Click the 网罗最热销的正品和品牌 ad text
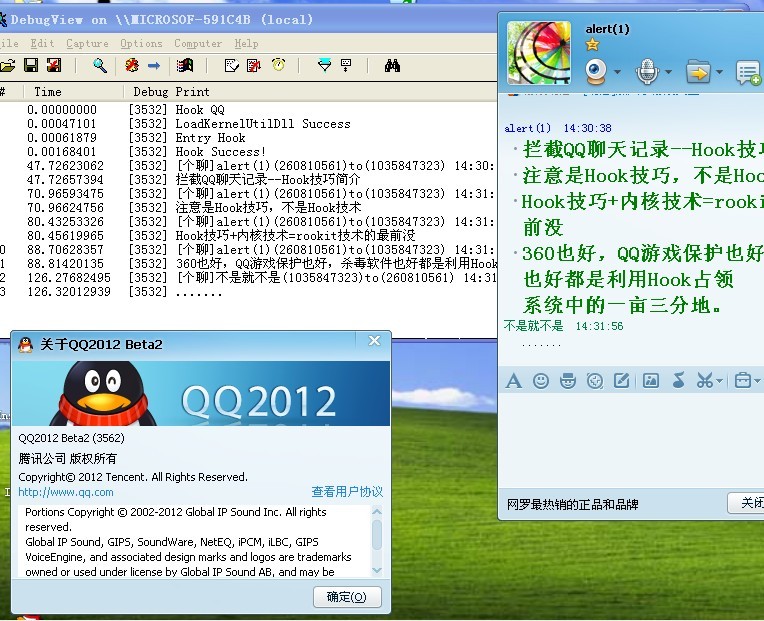The image size is (764, 621). (573, 504)
